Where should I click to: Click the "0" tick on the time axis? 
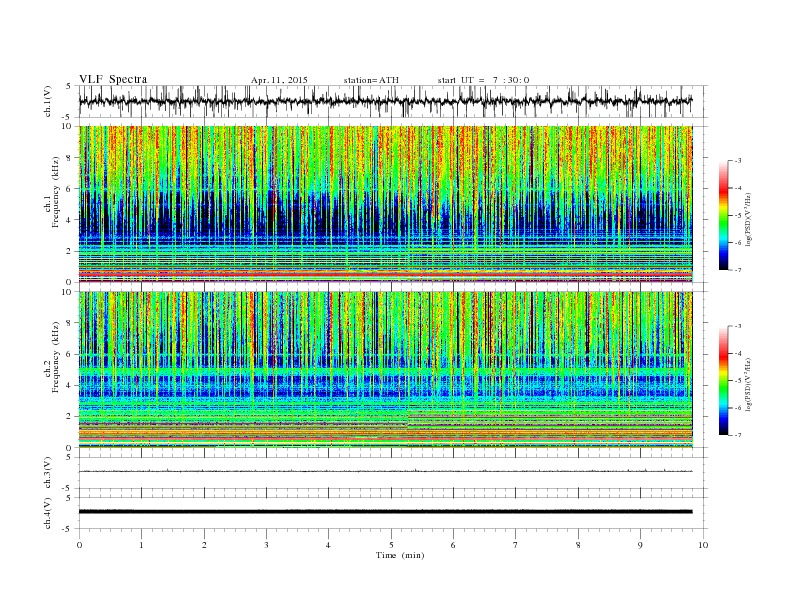[x=79, y=545]
